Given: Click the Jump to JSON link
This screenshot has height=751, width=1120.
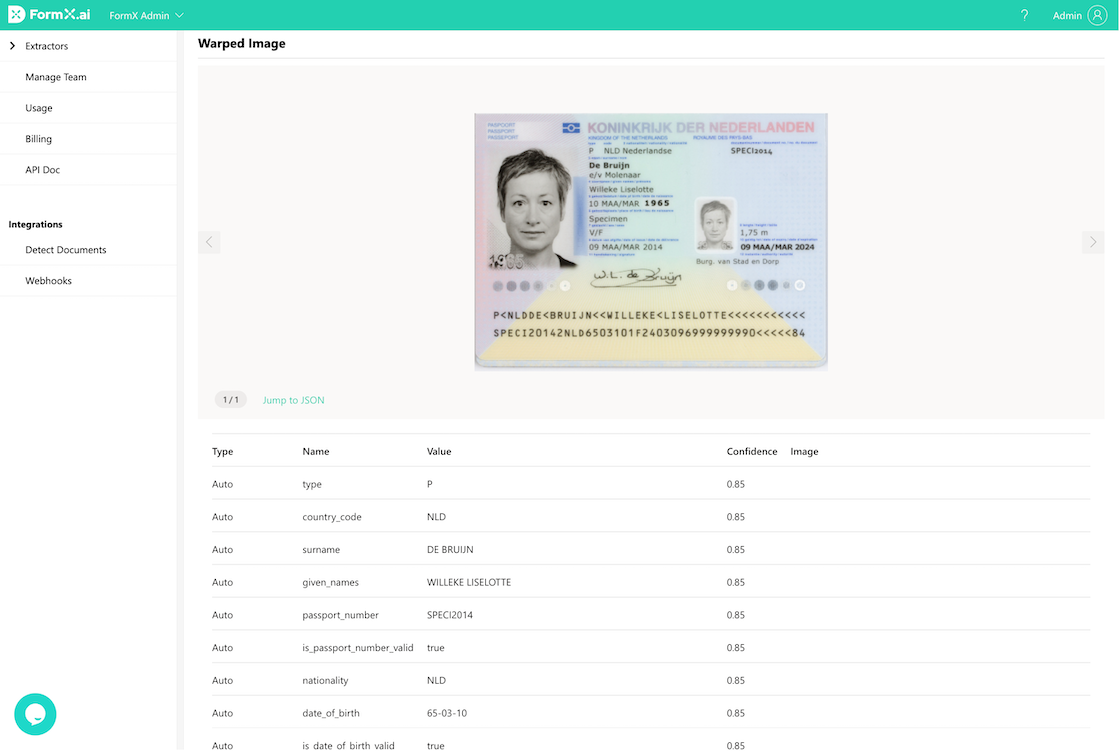Looking at the screenshot, I should click(293, 400).
